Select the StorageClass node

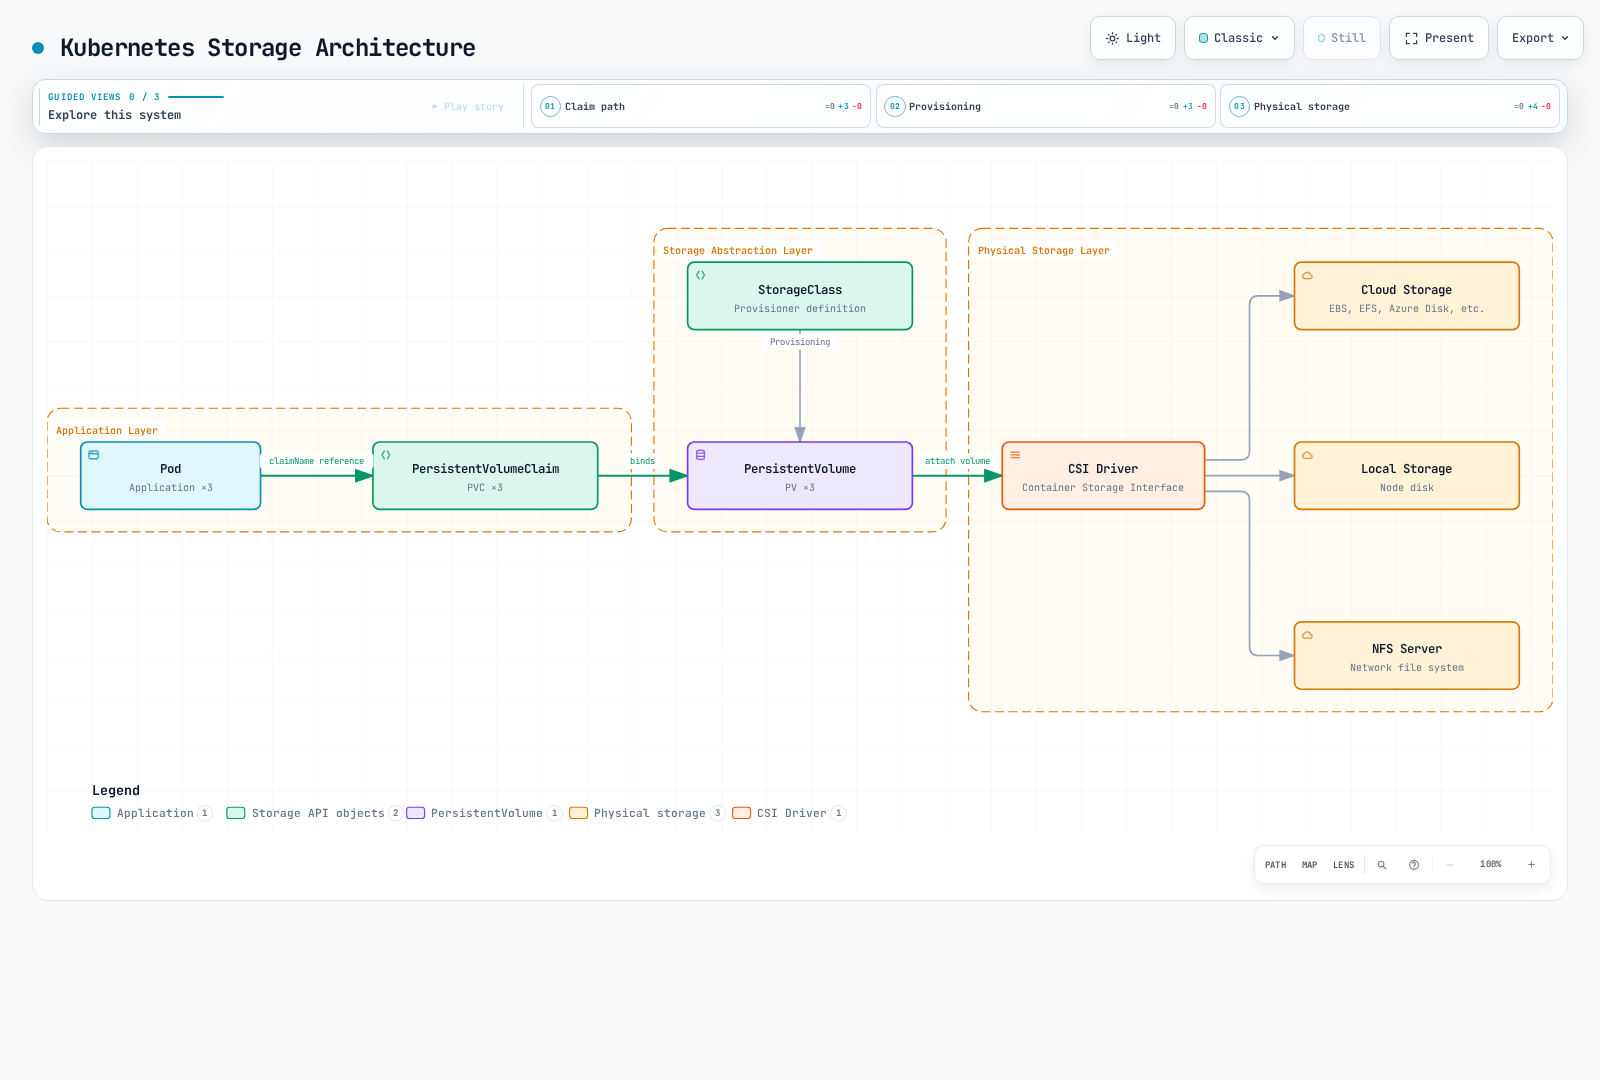tap(800, 296)
